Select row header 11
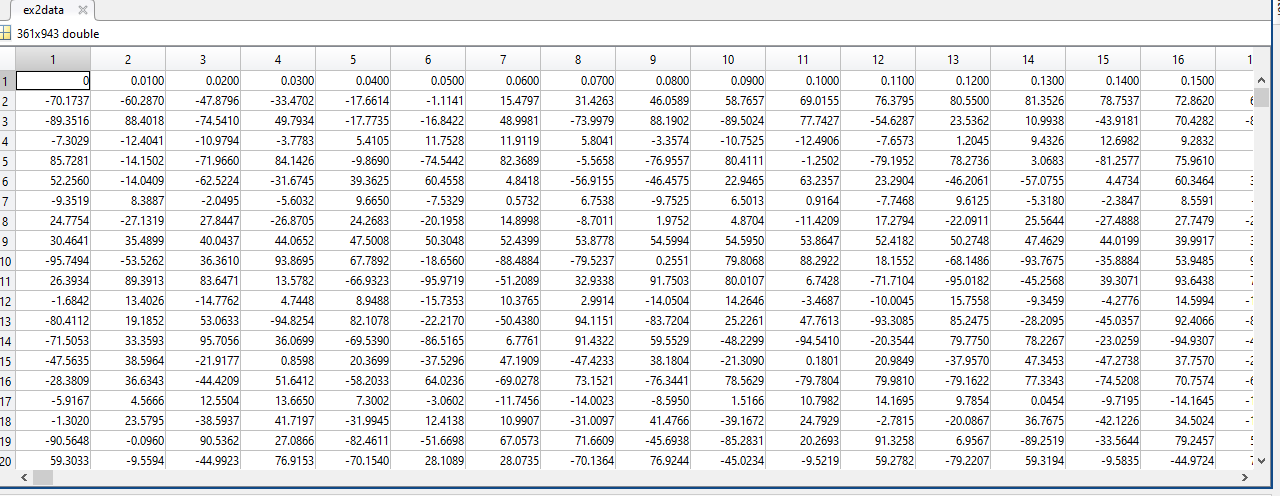Screen dimensions: 1280x496 [x=8, y=281]
